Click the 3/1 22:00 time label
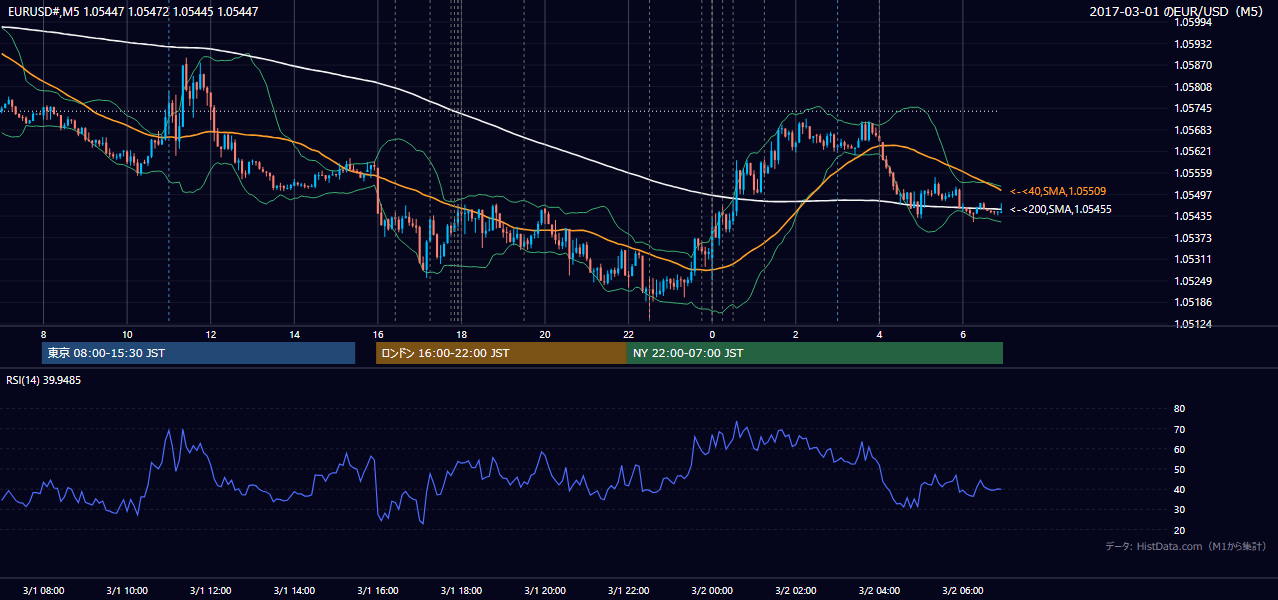 pos(628,591)
